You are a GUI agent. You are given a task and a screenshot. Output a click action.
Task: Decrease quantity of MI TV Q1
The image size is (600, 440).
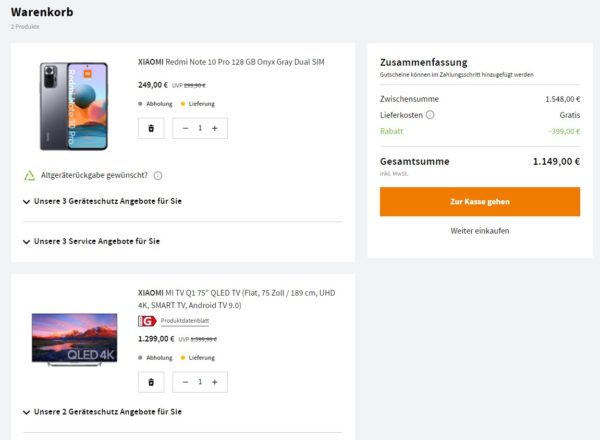coord(186,382)
